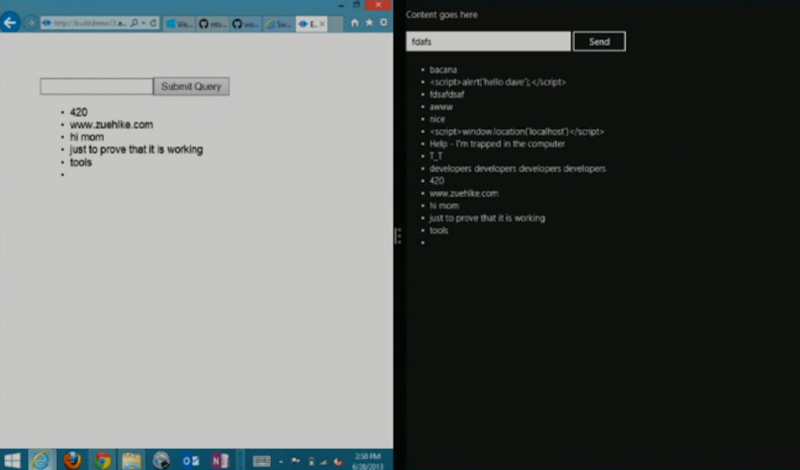
Task: Switch to the 'wo...' GitHub tab
Action: coord(245,24)
